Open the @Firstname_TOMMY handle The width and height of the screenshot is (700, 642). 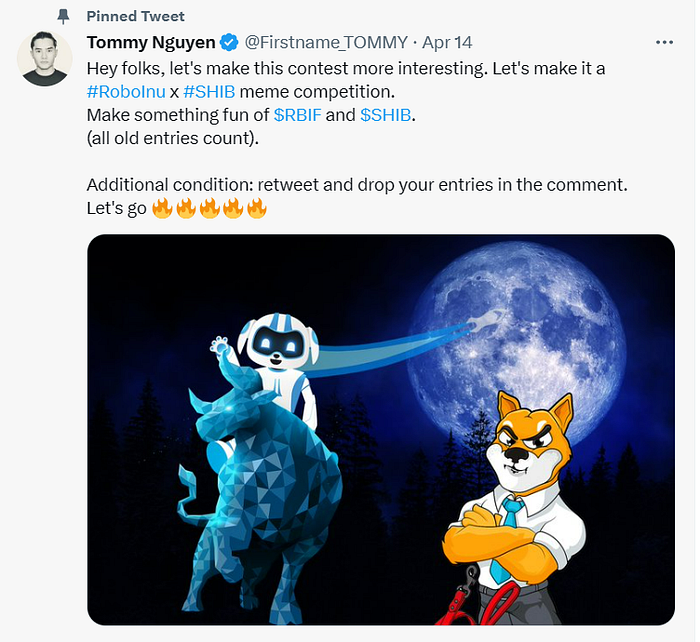326,42
